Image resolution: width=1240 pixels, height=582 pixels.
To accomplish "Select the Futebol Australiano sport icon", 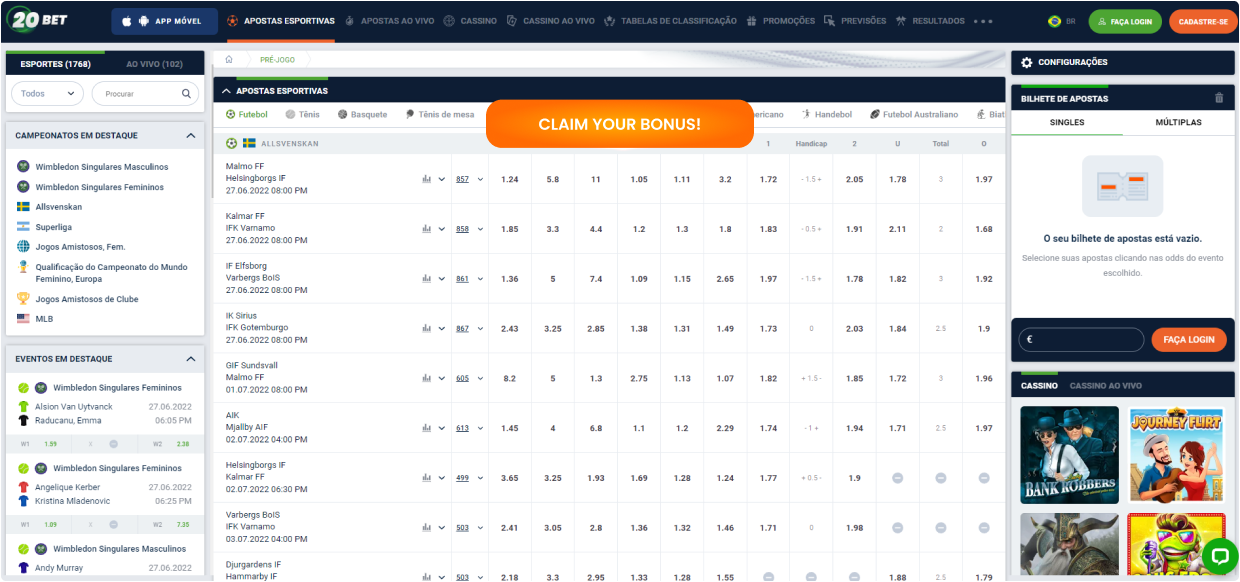I will [875, 114].
